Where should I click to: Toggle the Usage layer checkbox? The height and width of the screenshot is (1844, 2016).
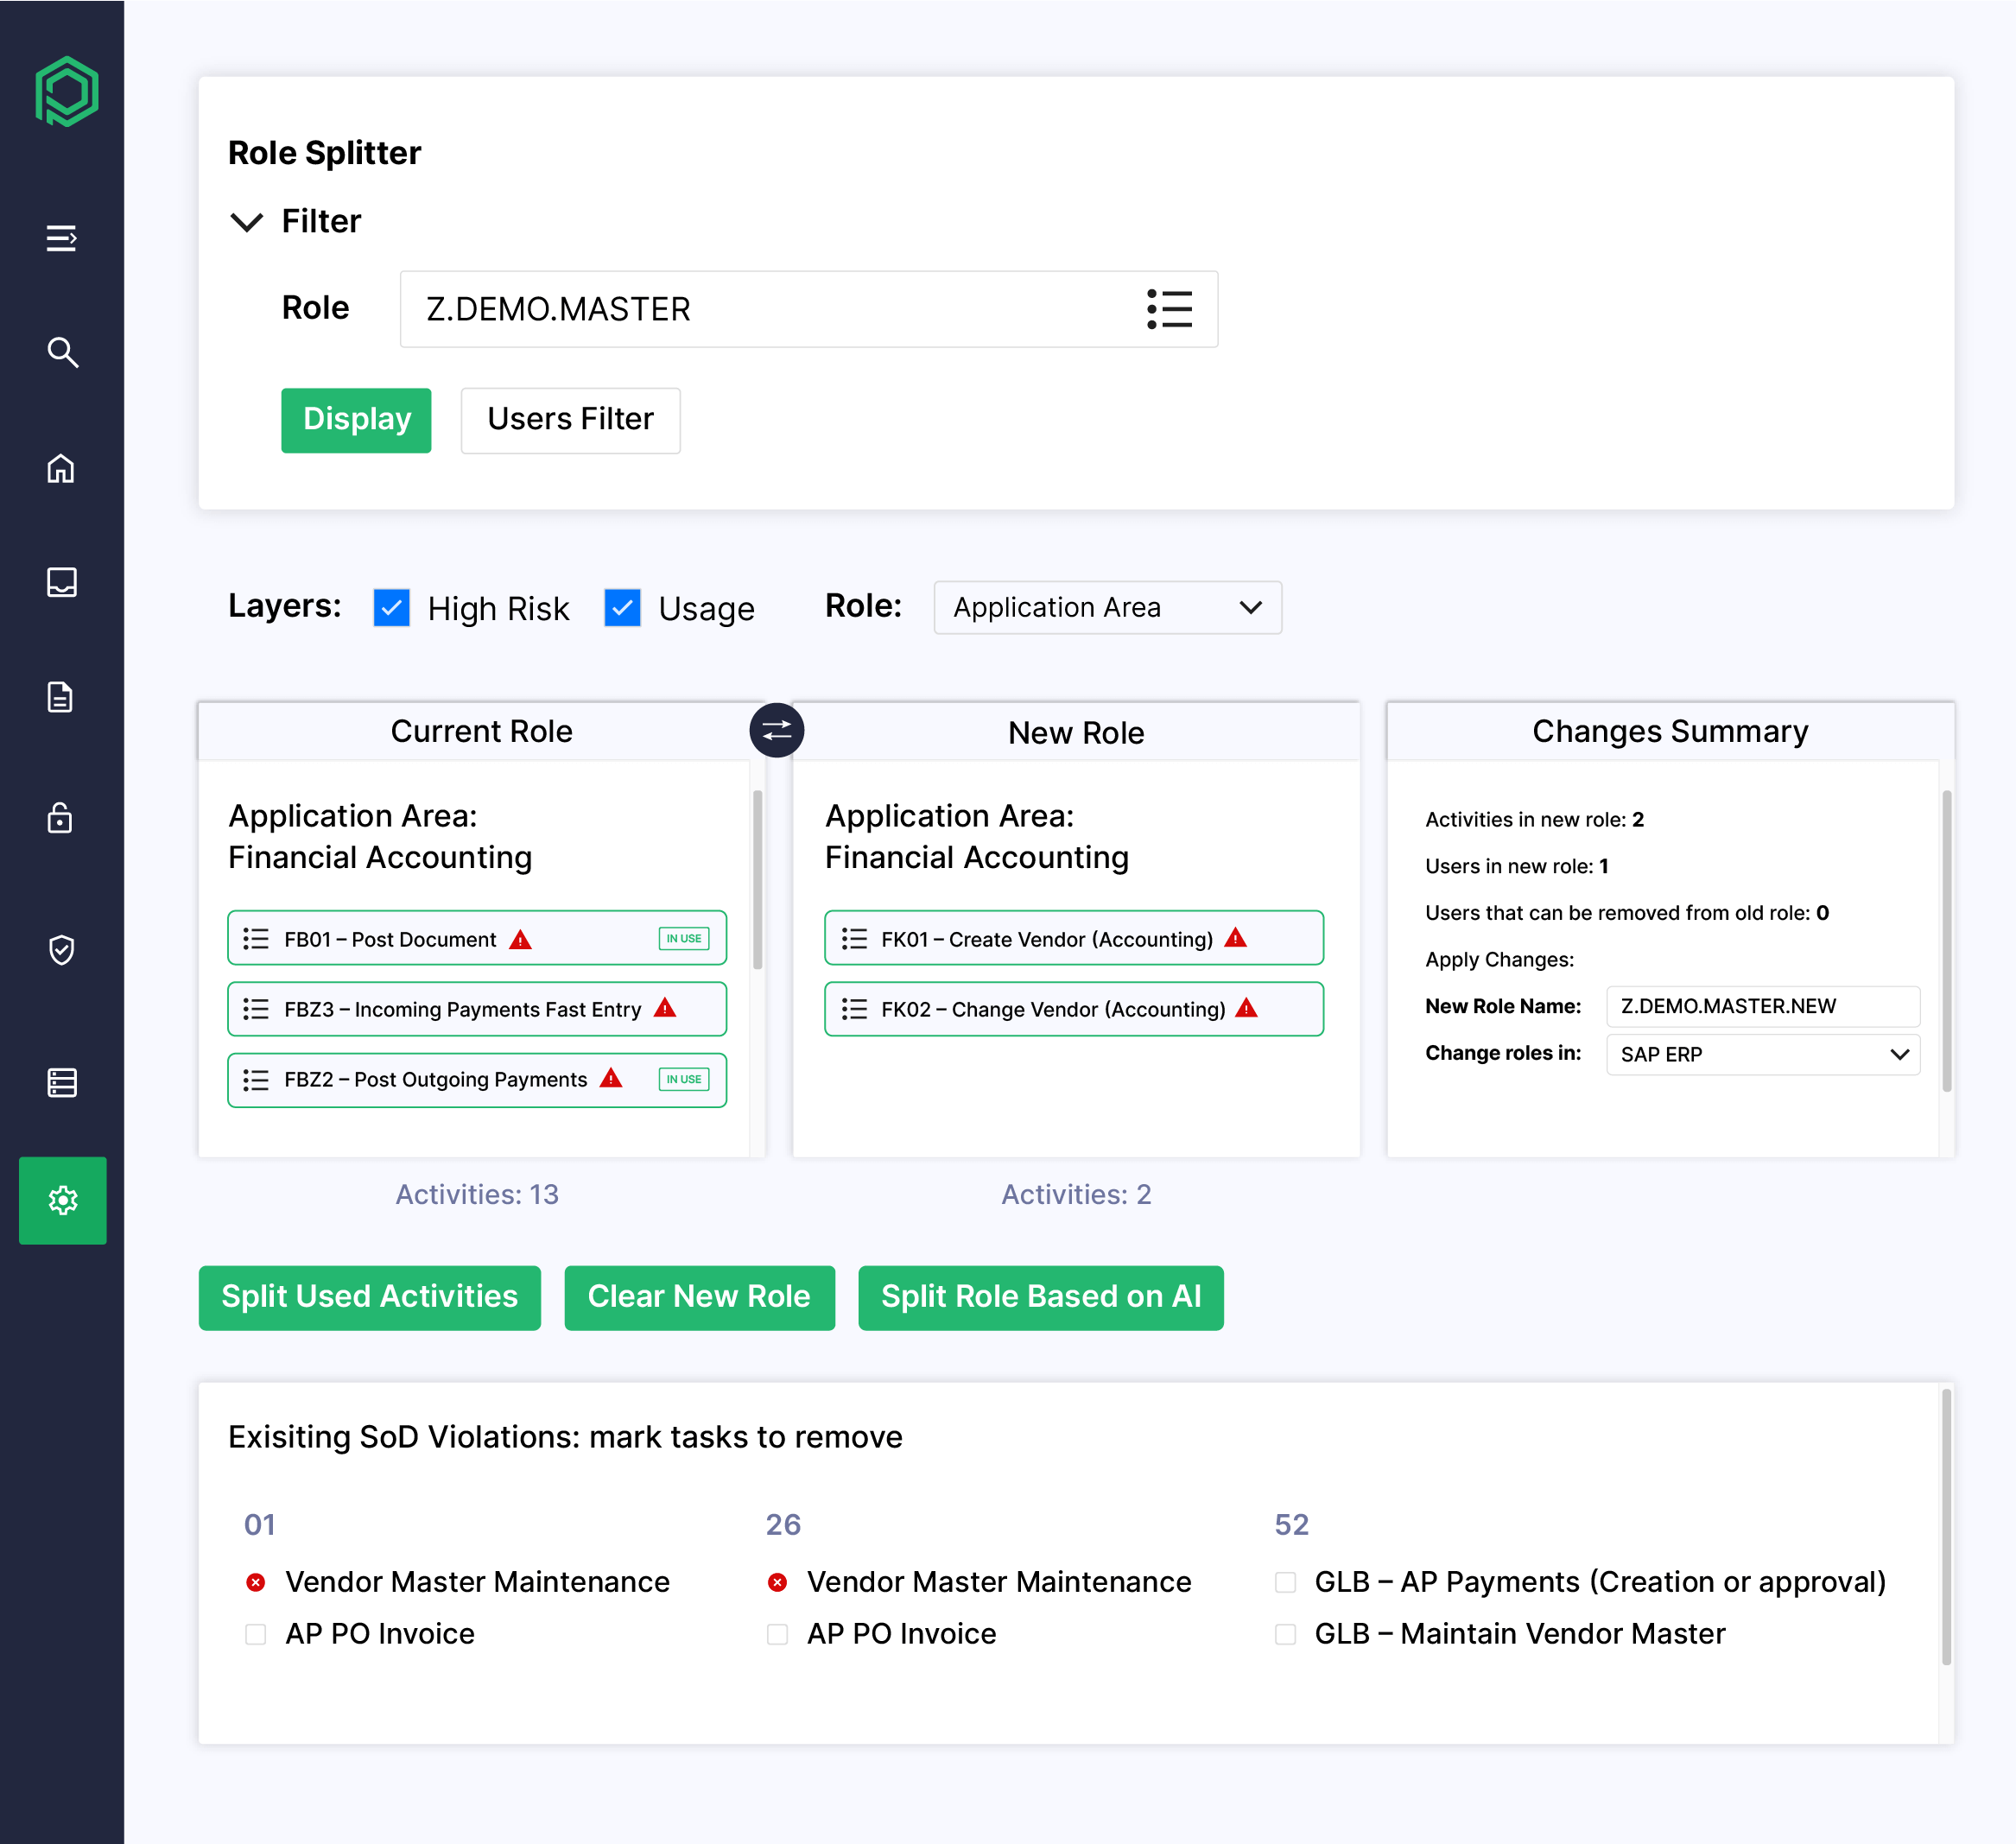pos(622,608)
